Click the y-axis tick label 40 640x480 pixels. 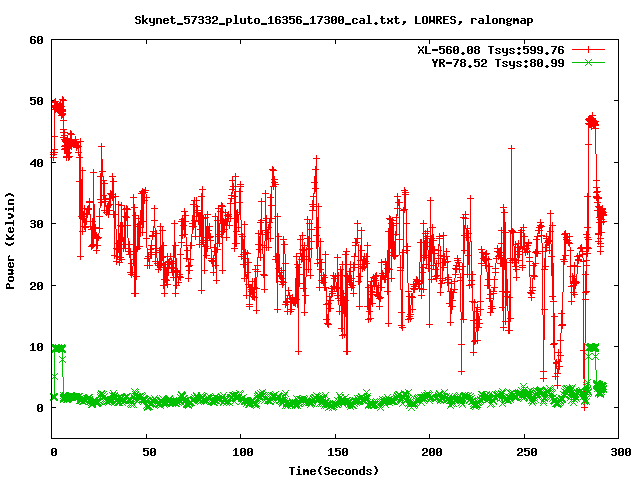pos(37,163)
